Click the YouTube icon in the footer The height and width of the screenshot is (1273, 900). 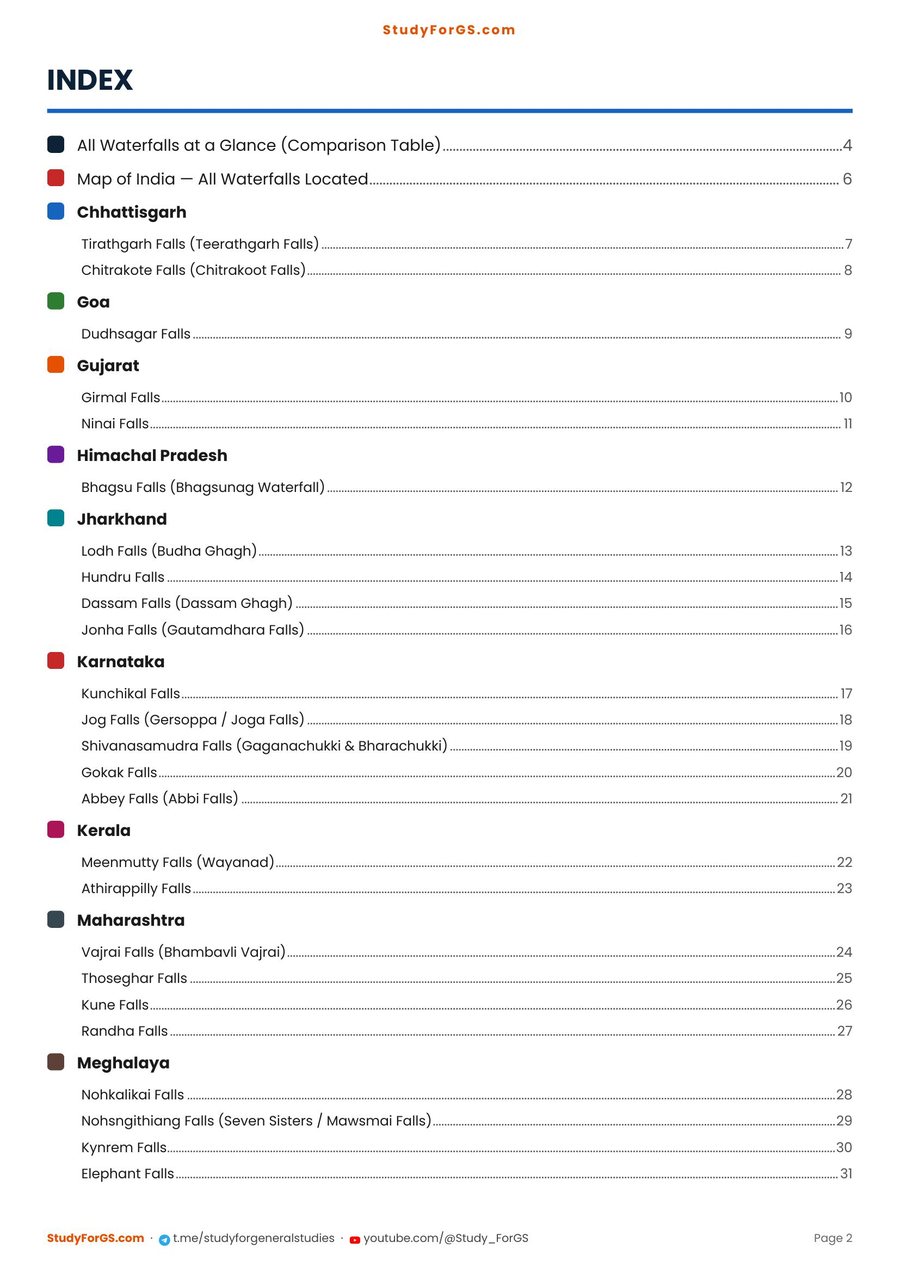point(355,1239)
